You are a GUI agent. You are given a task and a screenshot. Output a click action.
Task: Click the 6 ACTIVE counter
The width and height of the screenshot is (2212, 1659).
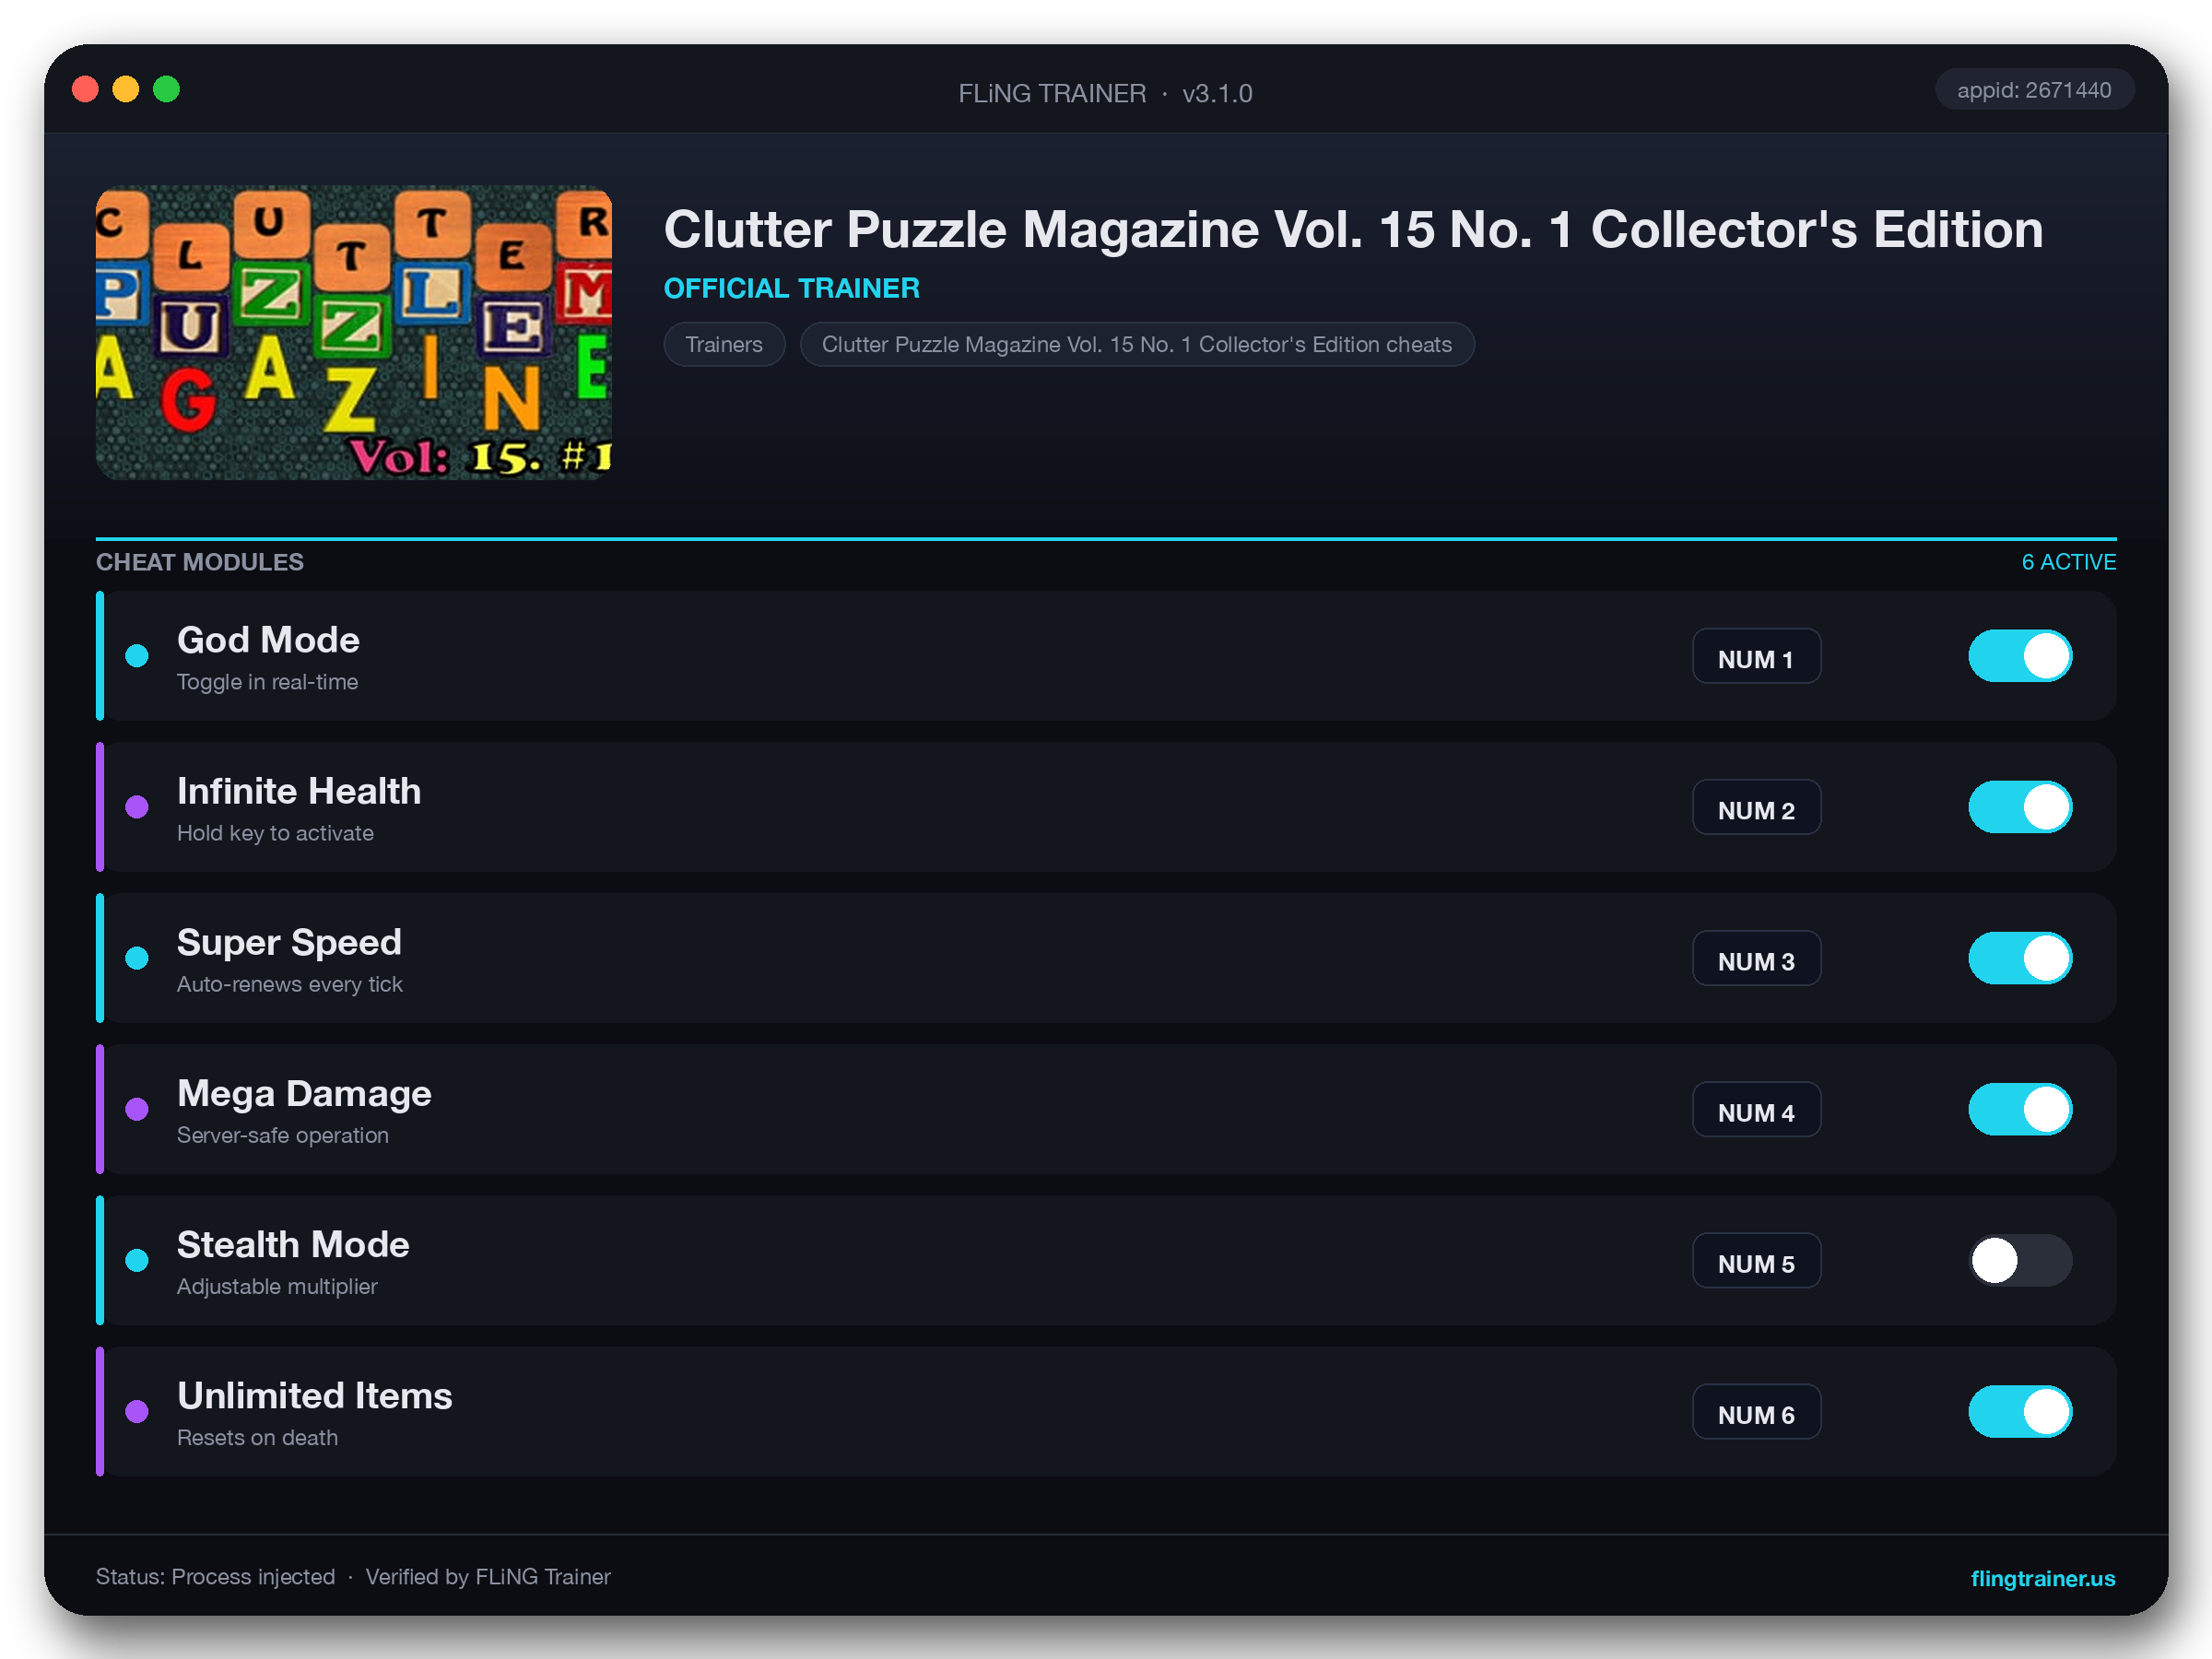[2068, 562]
